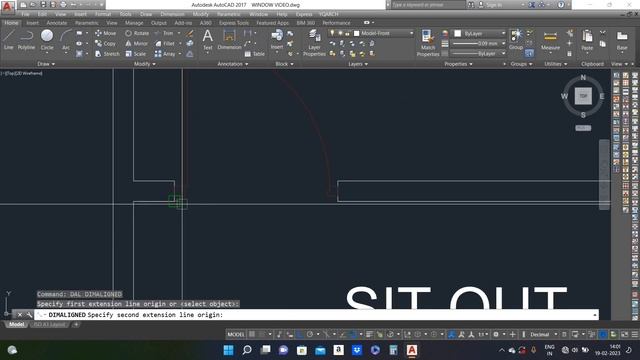The width and height of the screenshot is (640, 360).
Task: Expand the Modify panel
Action: 144,64
